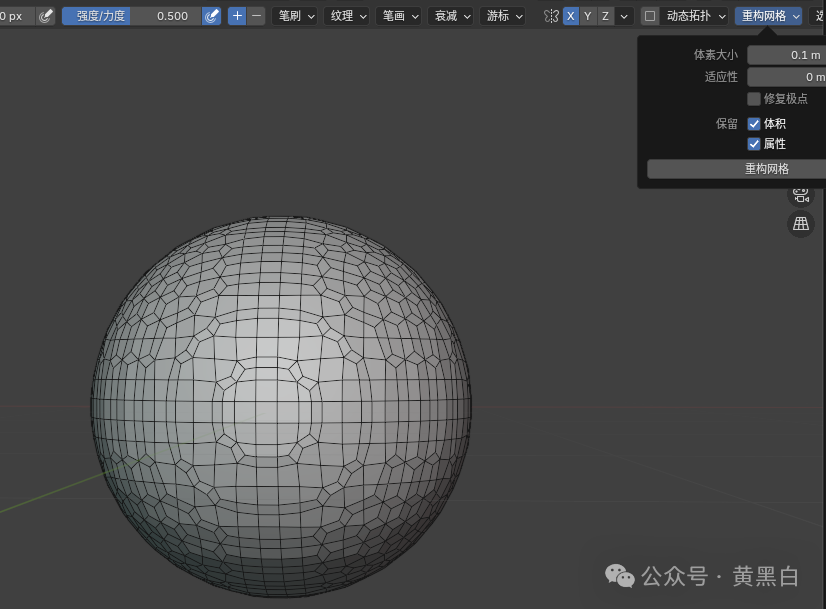Viewport: 826px width, 609px height.
Task: Toggle the radius pressure sensitivity pen icon
Action: pos(46,16)
